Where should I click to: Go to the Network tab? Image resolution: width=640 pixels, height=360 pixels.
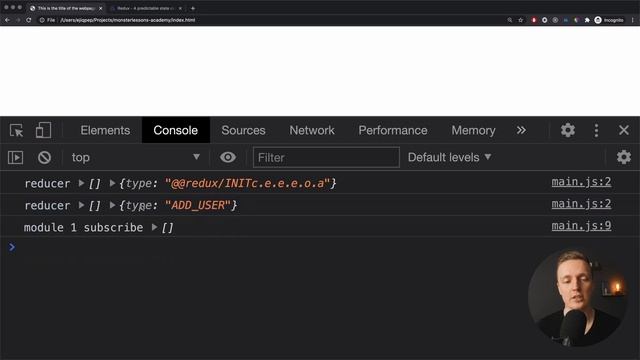[312, 131]
